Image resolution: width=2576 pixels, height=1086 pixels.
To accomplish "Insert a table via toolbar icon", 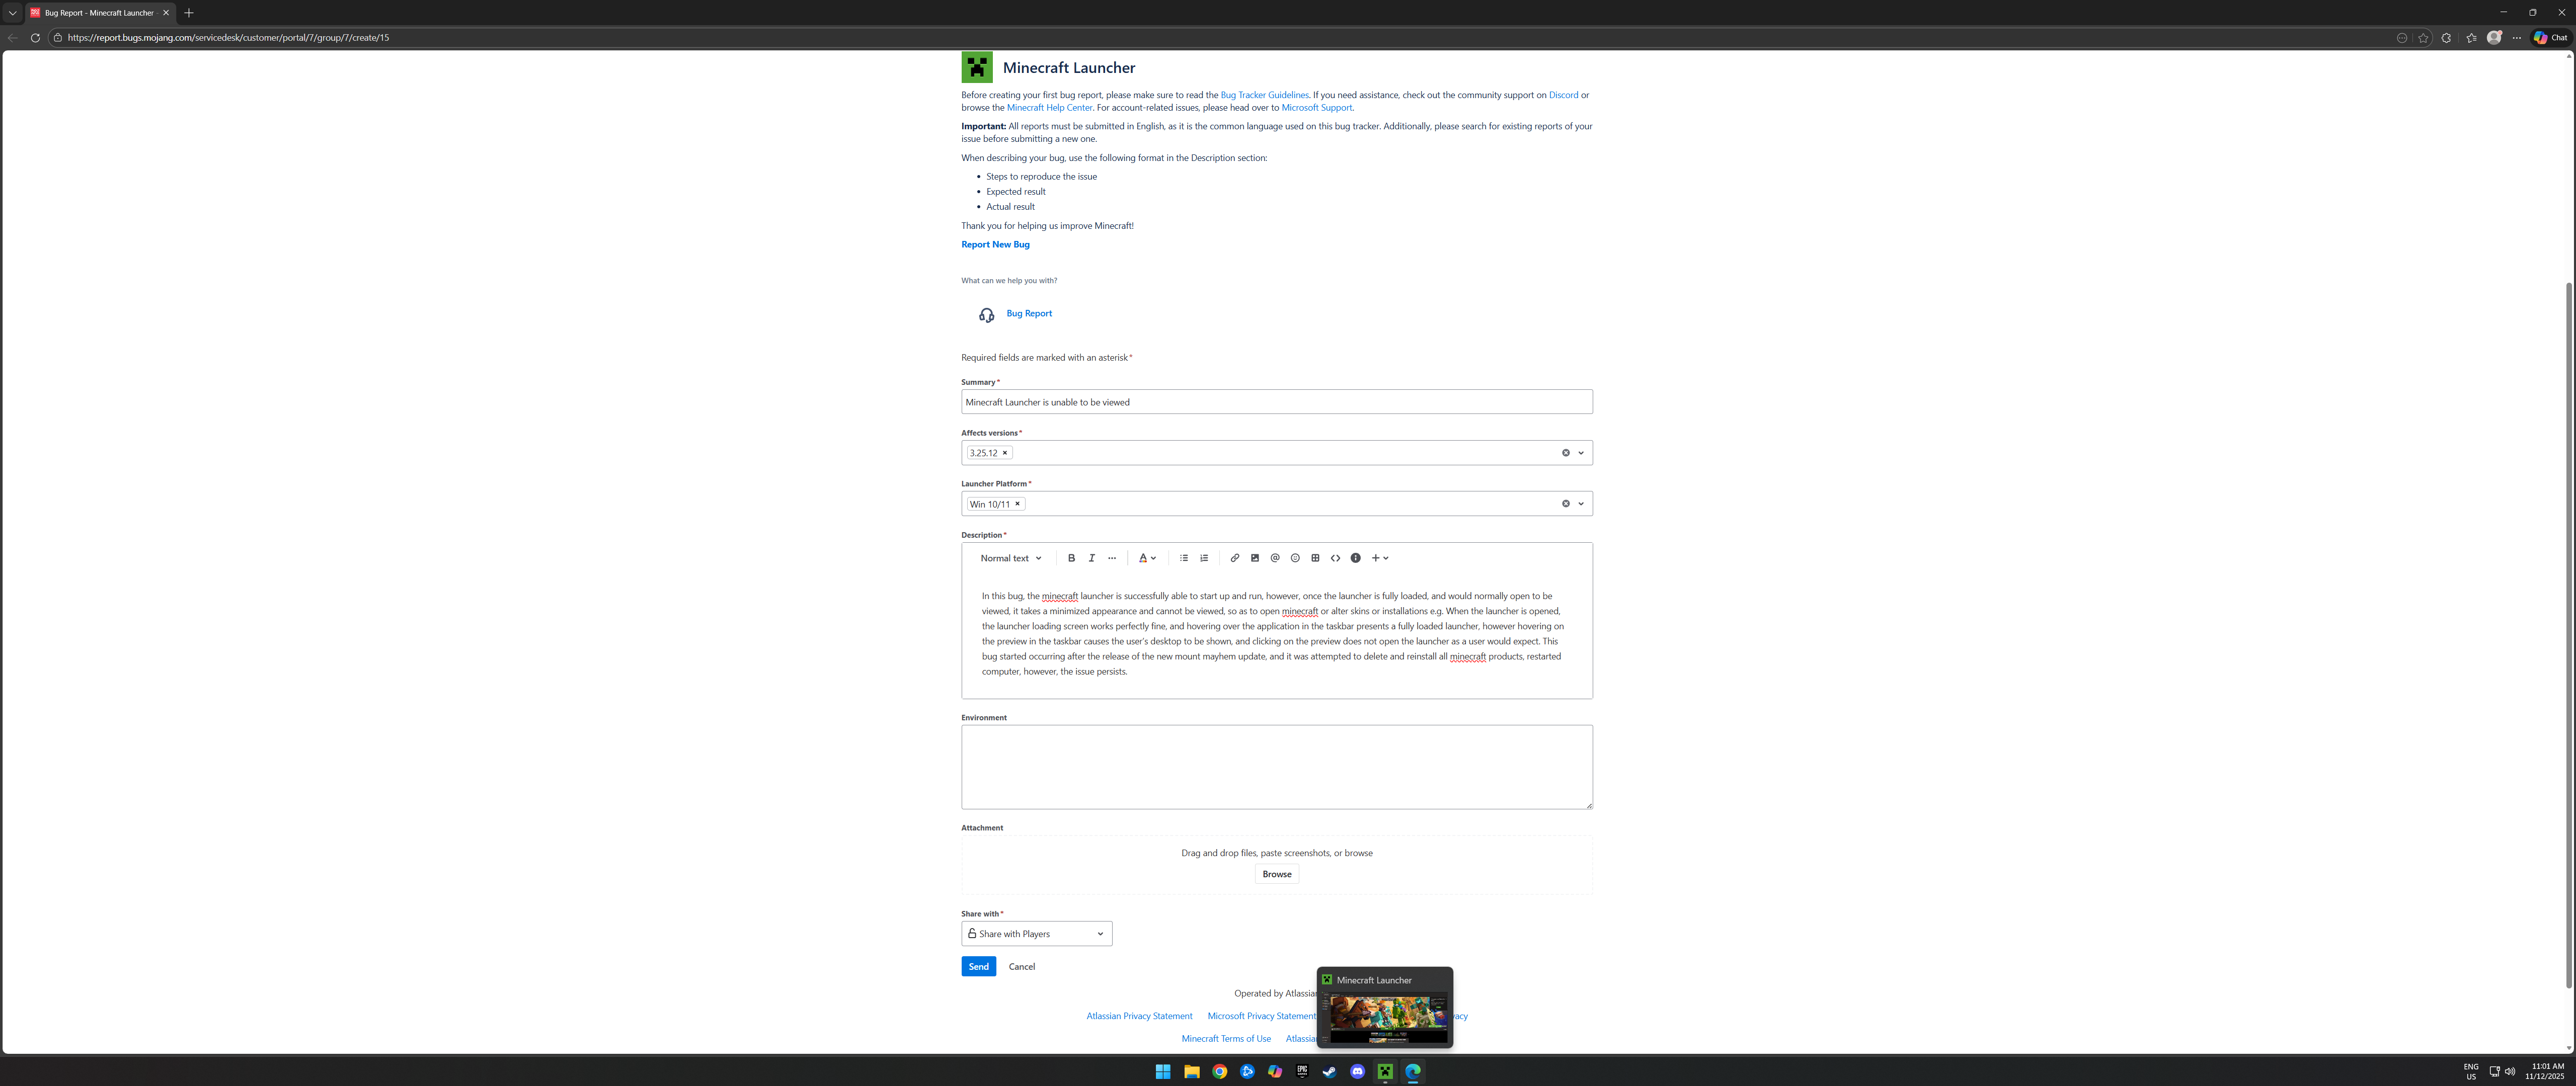I will click(x=1315, y=558).
